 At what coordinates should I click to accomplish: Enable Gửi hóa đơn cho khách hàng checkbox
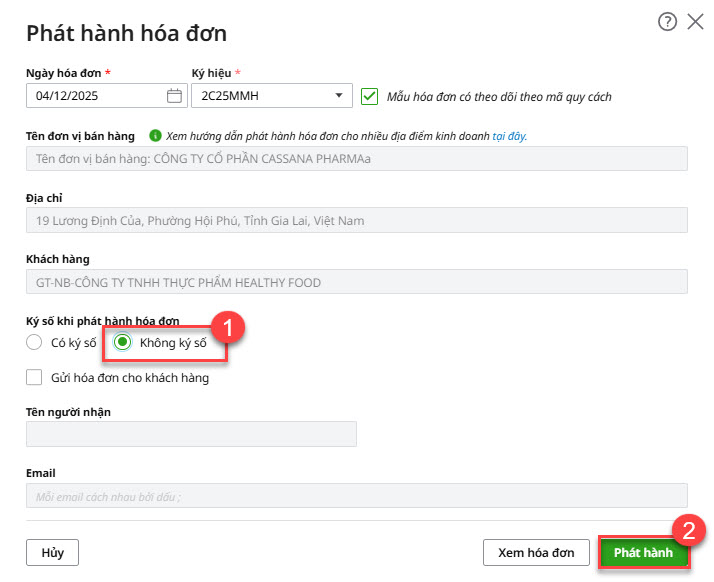[x=35, y=377]
